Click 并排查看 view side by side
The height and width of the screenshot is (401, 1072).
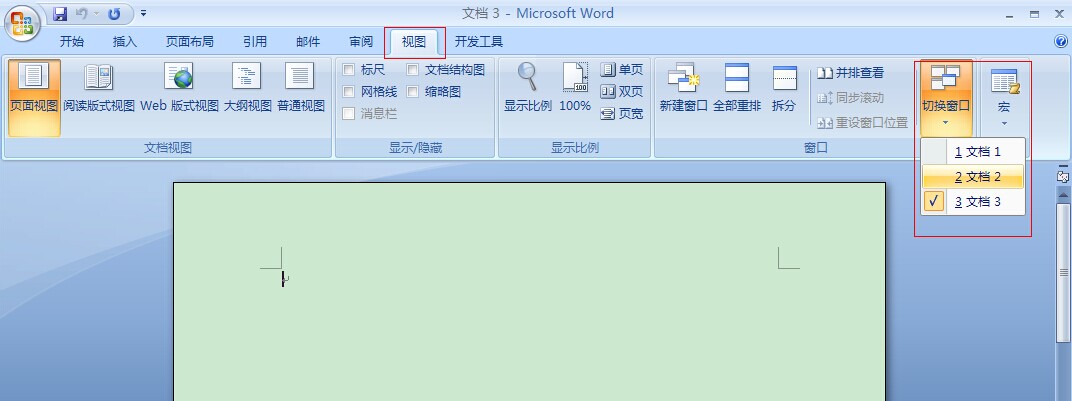click(x=850, y=72)
